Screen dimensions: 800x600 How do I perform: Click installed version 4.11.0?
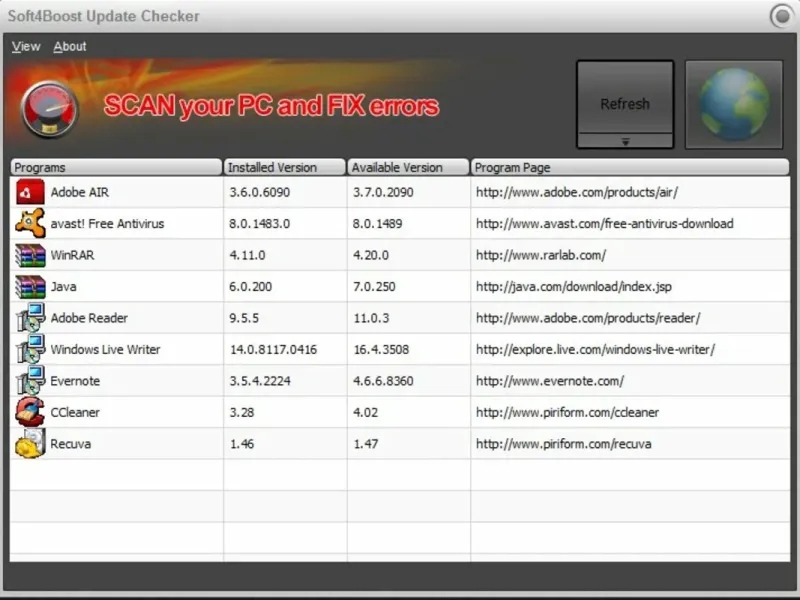pos(247,255)
